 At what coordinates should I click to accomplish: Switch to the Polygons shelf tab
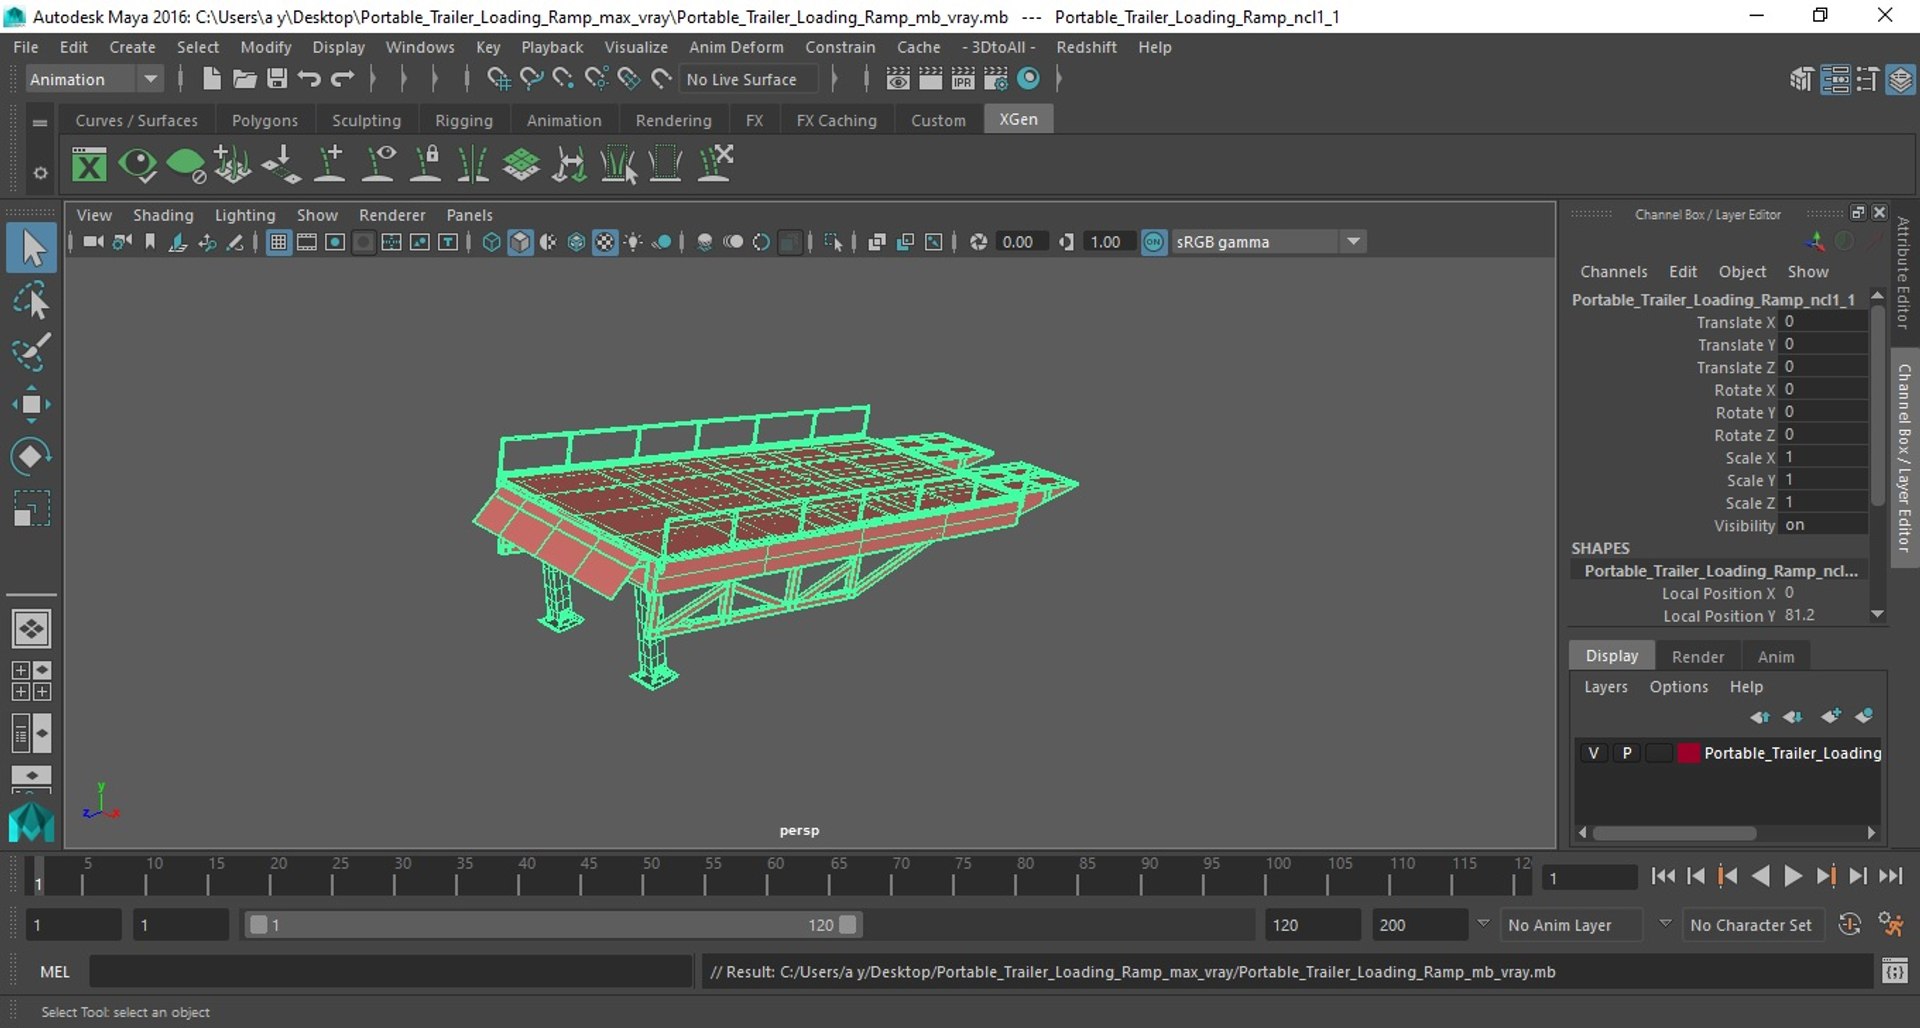[x=265, y=120]
